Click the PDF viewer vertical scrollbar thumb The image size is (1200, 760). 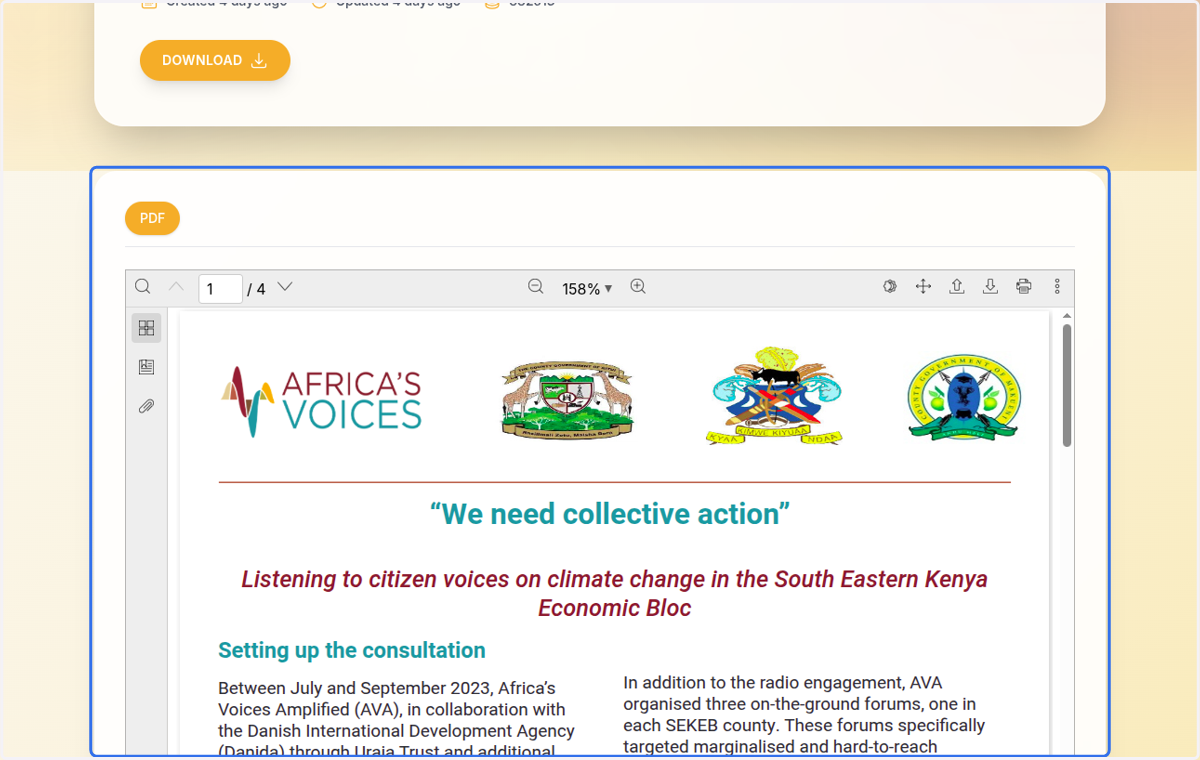point(1067,385)
